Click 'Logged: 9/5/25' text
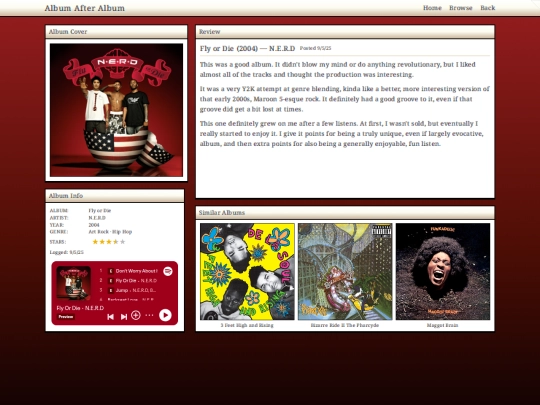 coord(67,252)
